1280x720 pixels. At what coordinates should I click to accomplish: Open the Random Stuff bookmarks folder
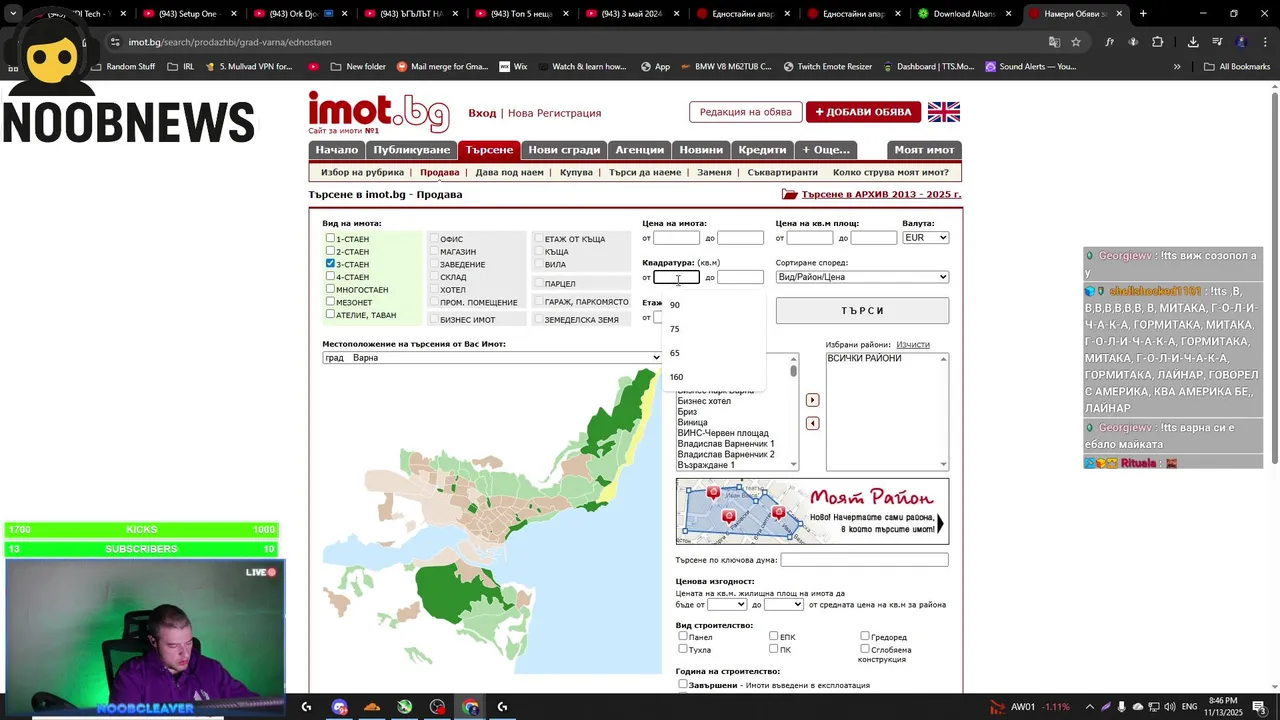tap(123, 66)
